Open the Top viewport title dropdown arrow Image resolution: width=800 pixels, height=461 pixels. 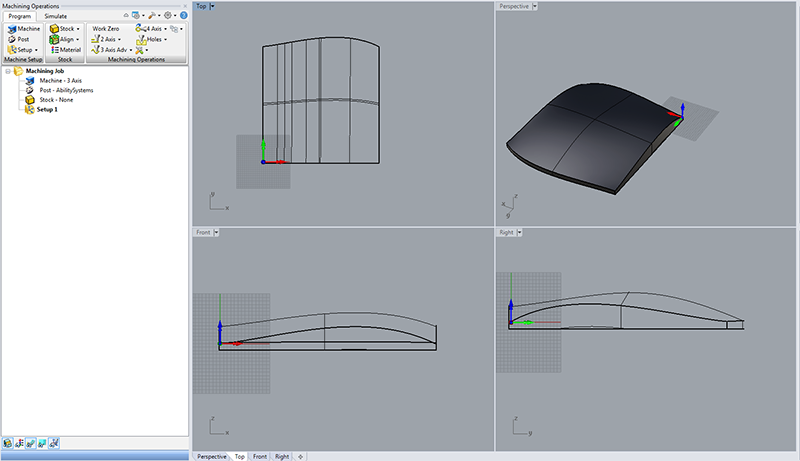pos(212,6)
